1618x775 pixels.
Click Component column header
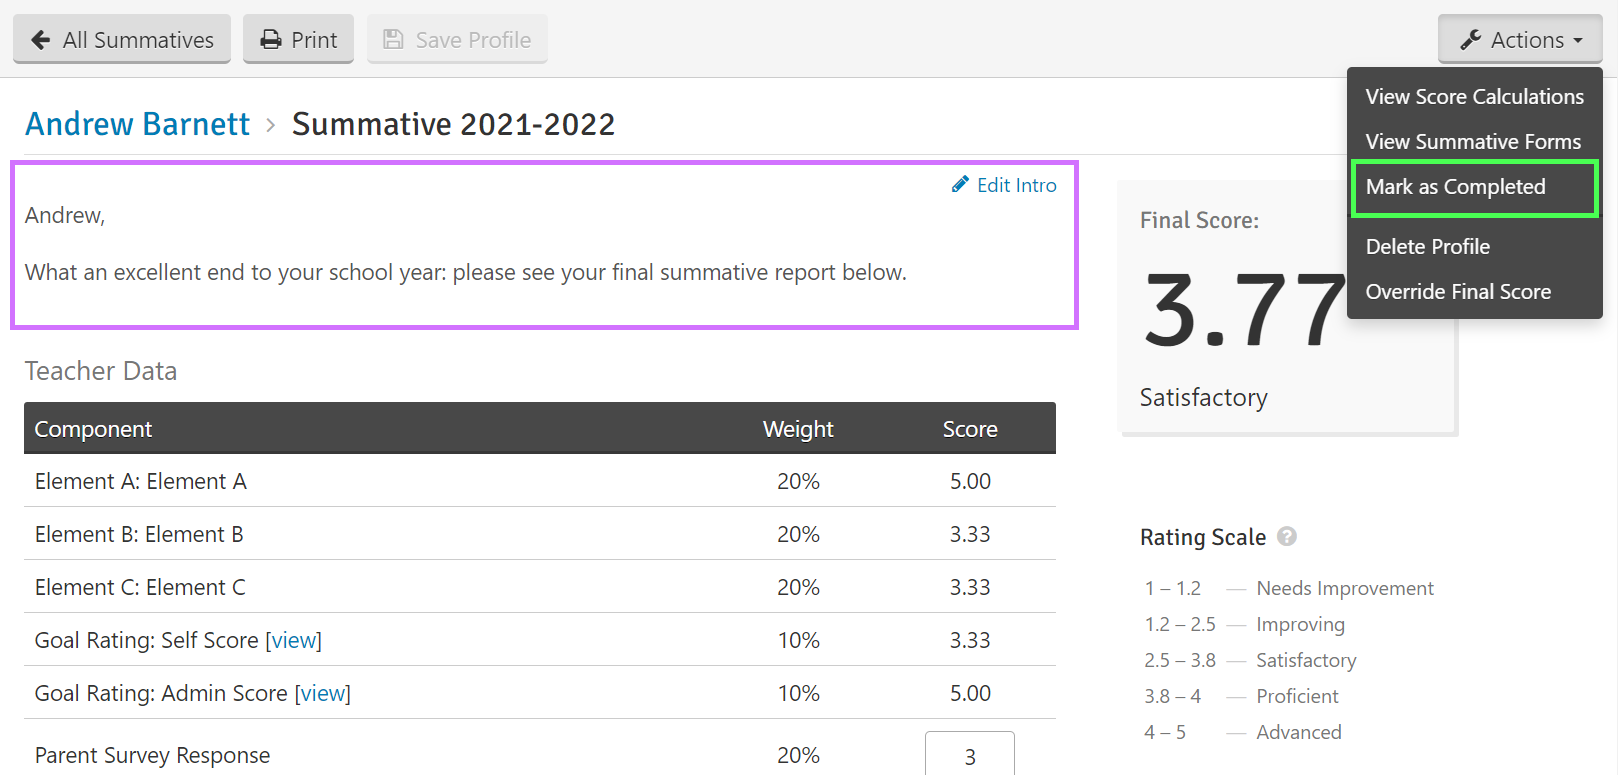[x=93, y=429]
